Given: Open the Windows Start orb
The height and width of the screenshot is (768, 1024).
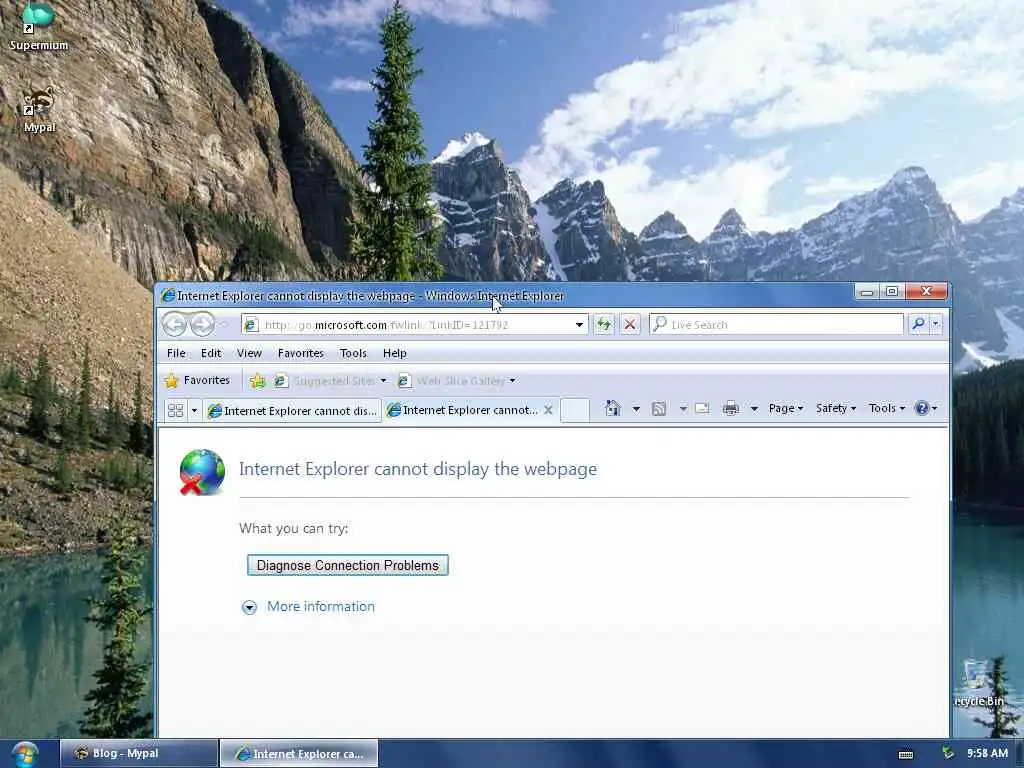Looking at the screenshot, I should click(24, 754).
